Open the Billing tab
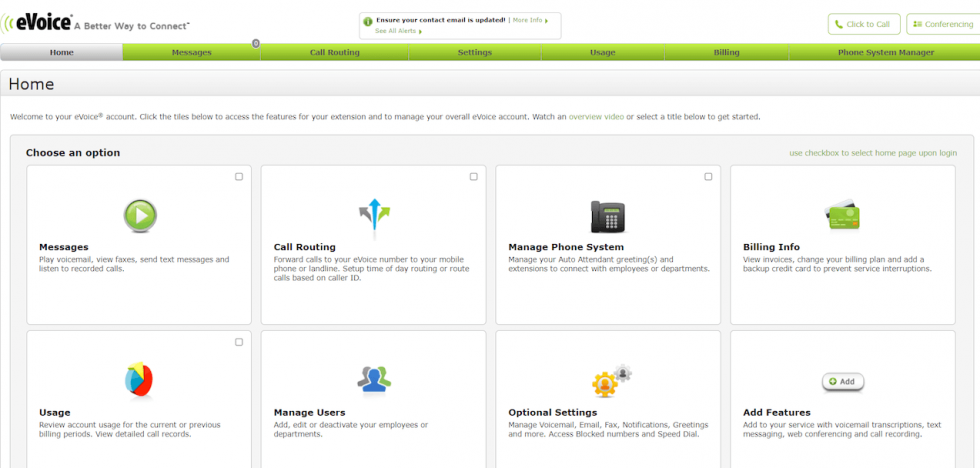980x468 pixels. click(726, 52)
